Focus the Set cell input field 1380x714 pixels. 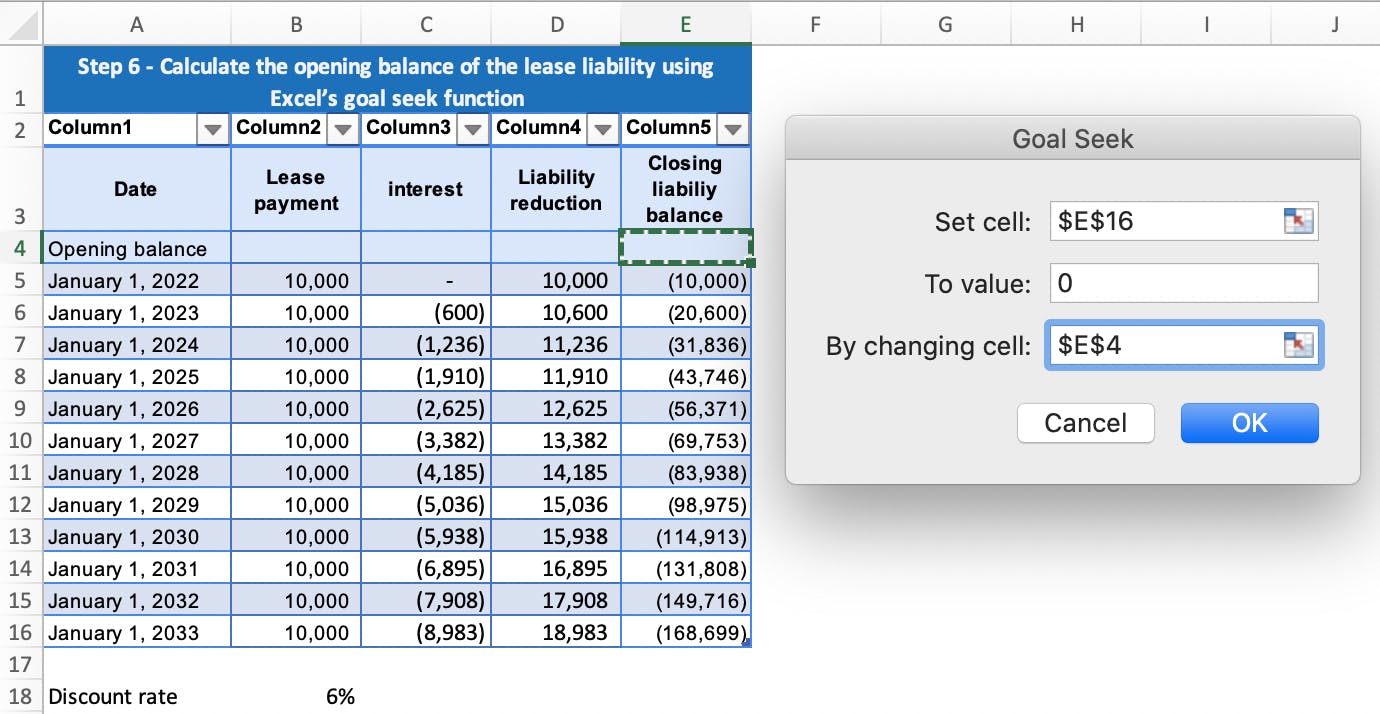(1185, 221)
